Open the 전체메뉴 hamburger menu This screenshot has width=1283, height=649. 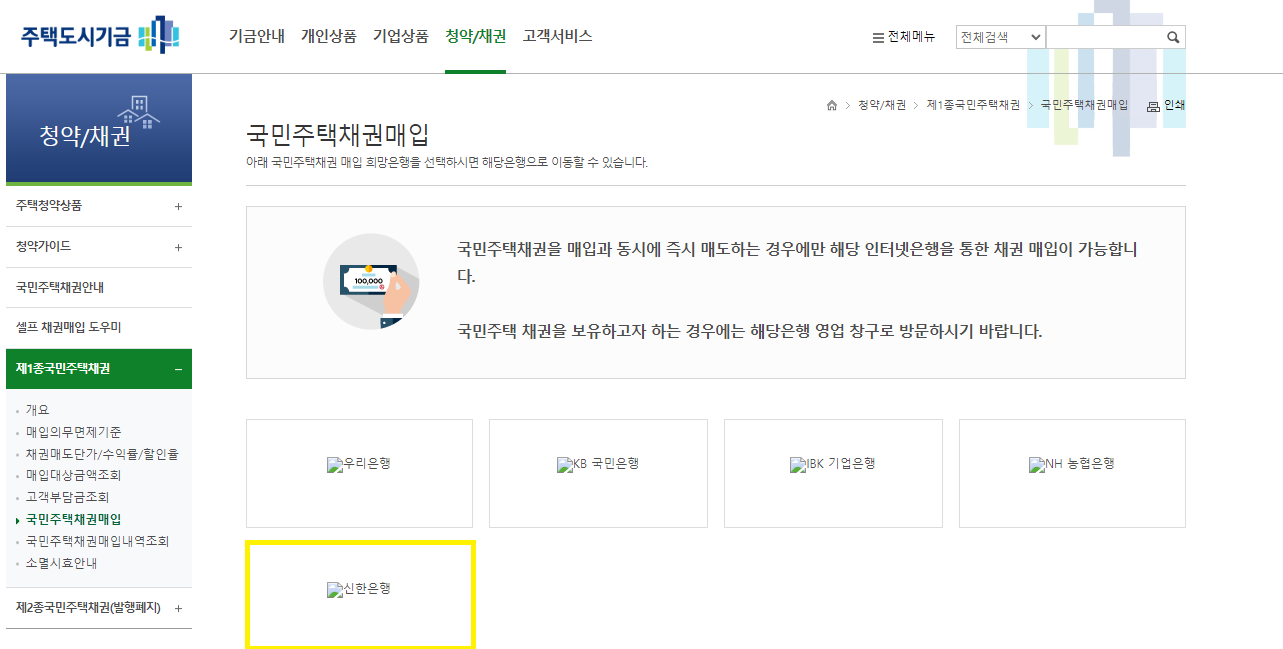click(904, 37)
